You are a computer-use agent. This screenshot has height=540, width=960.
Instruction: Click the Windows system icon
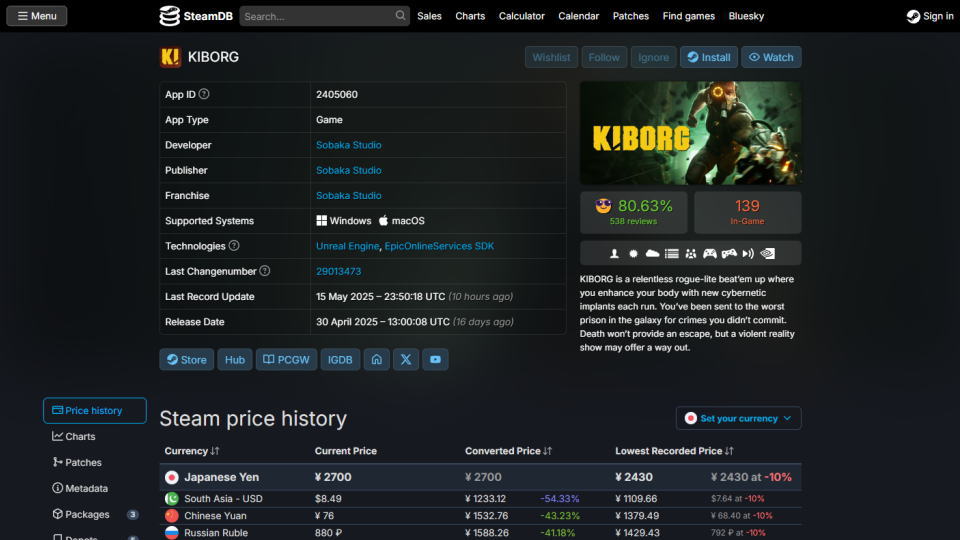pyautogui.click(x=321, y=220)
